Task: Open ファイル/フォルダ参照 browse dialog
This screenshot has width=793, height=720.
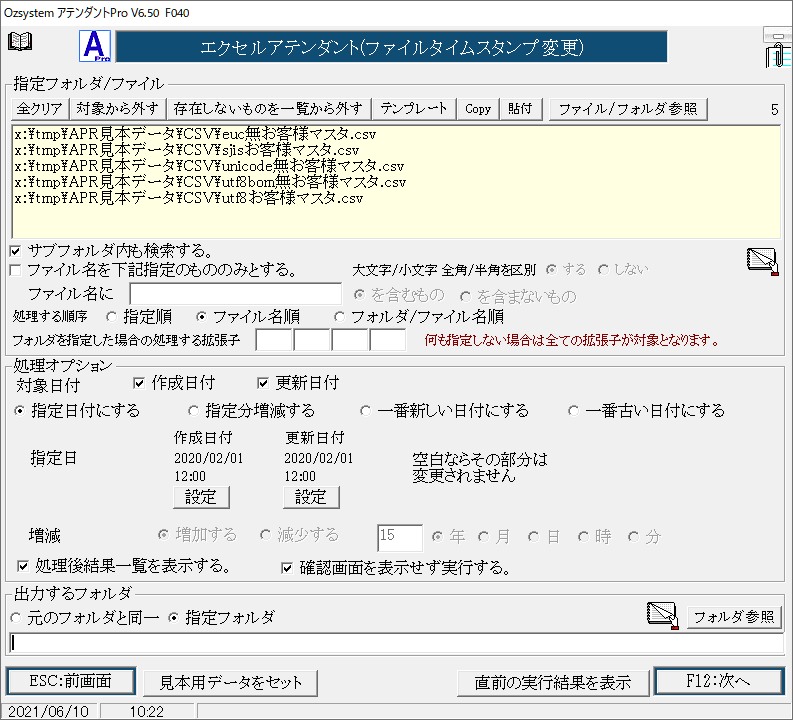Action: (628, 109)
